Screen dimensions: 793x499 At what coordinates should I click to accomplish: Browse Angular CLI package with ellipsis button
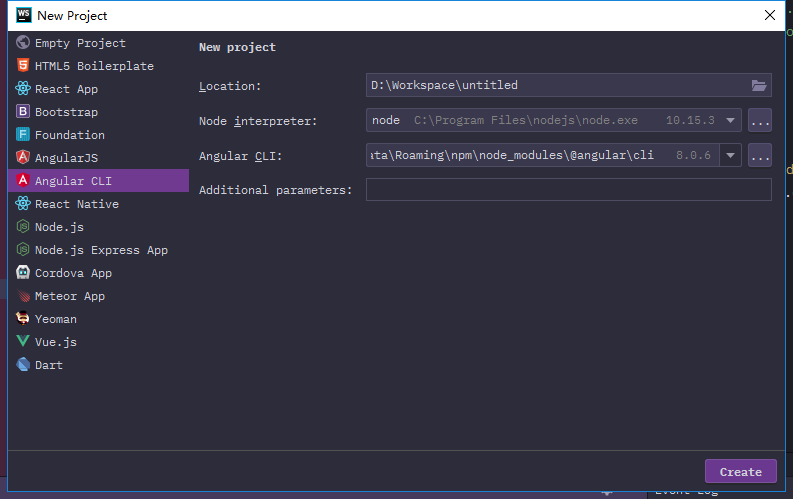pos(760,155)
